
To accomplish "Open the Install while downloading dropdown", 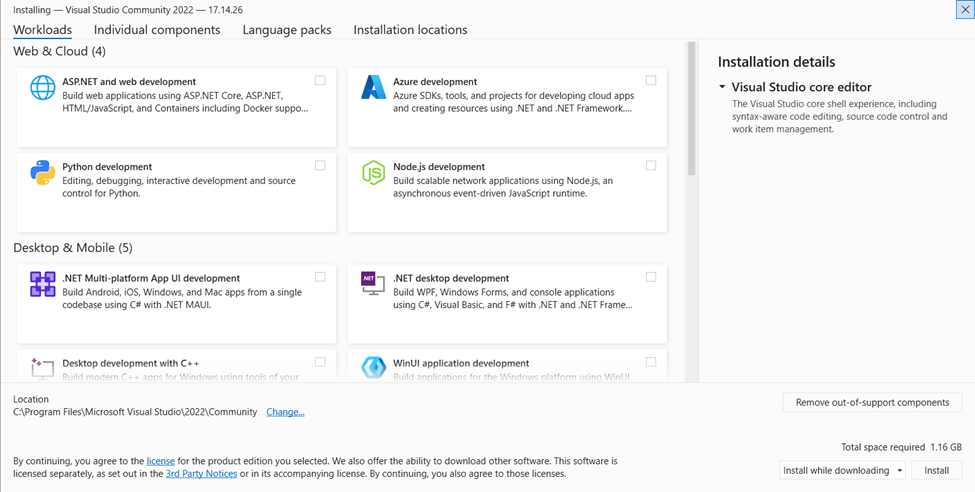I will (x=842, y=470).
